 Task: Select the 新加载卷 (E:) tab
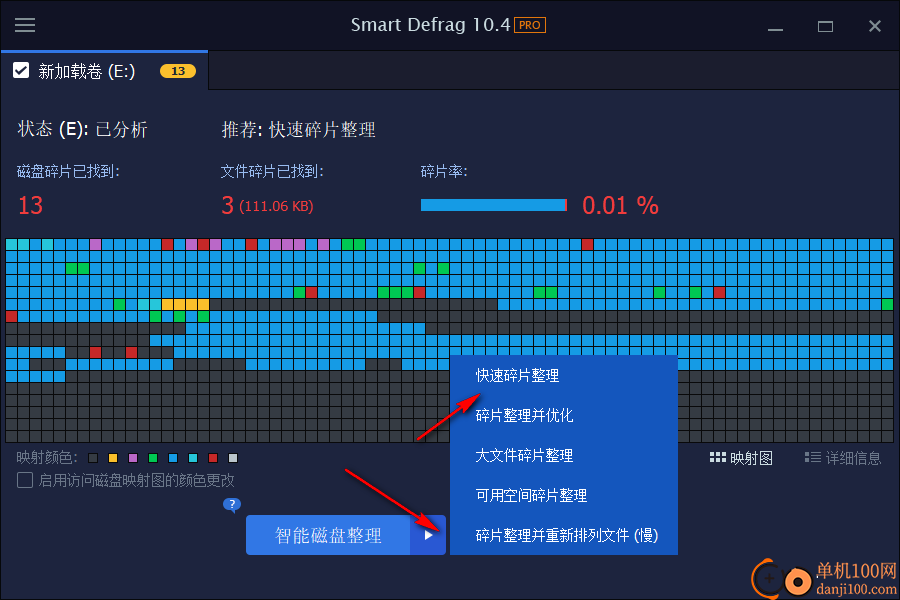(104, 71)
